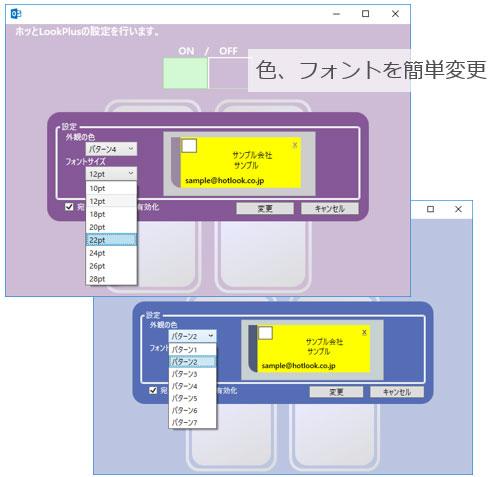Minimize the purple settings window

point(337,14)
